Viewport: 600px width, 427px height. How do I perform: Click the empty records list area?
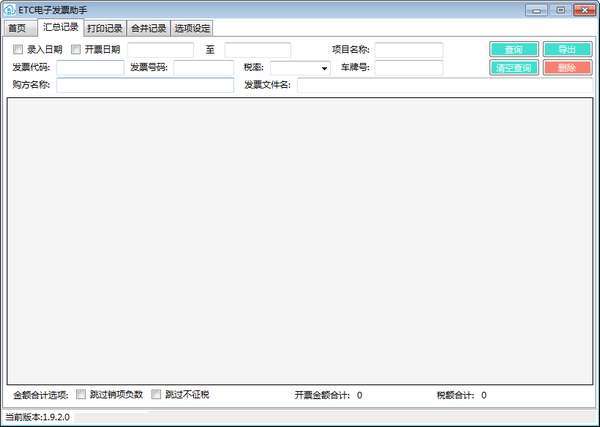click(x=300, y=241)
